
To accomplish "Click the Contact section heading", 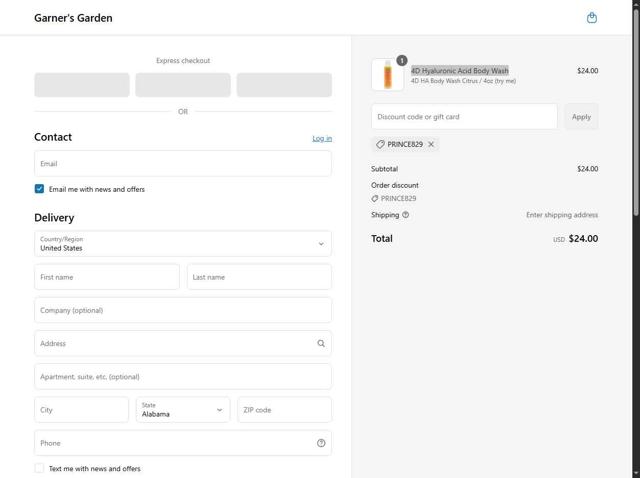I will point(53,137).
